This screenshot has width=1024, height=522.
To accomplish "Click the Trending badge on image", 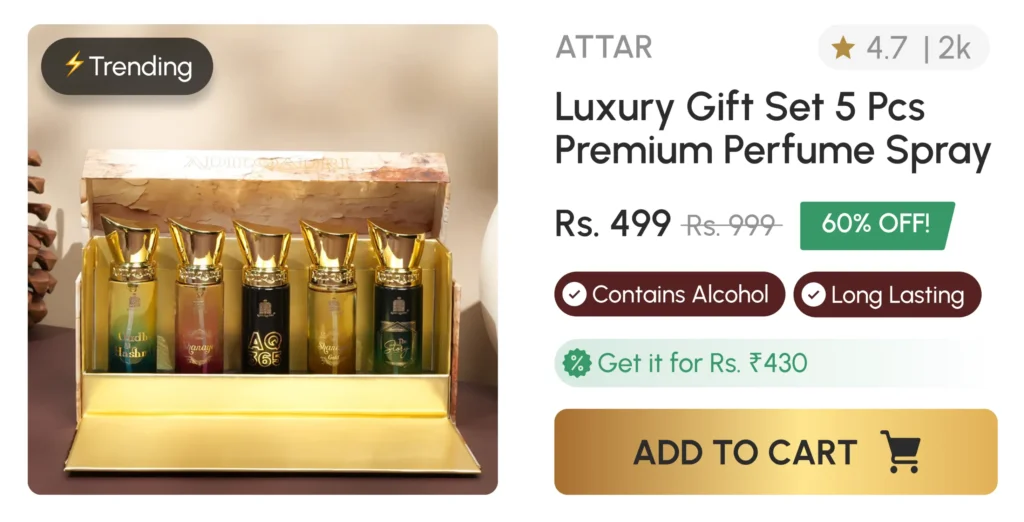I will [x=127, y=66].
